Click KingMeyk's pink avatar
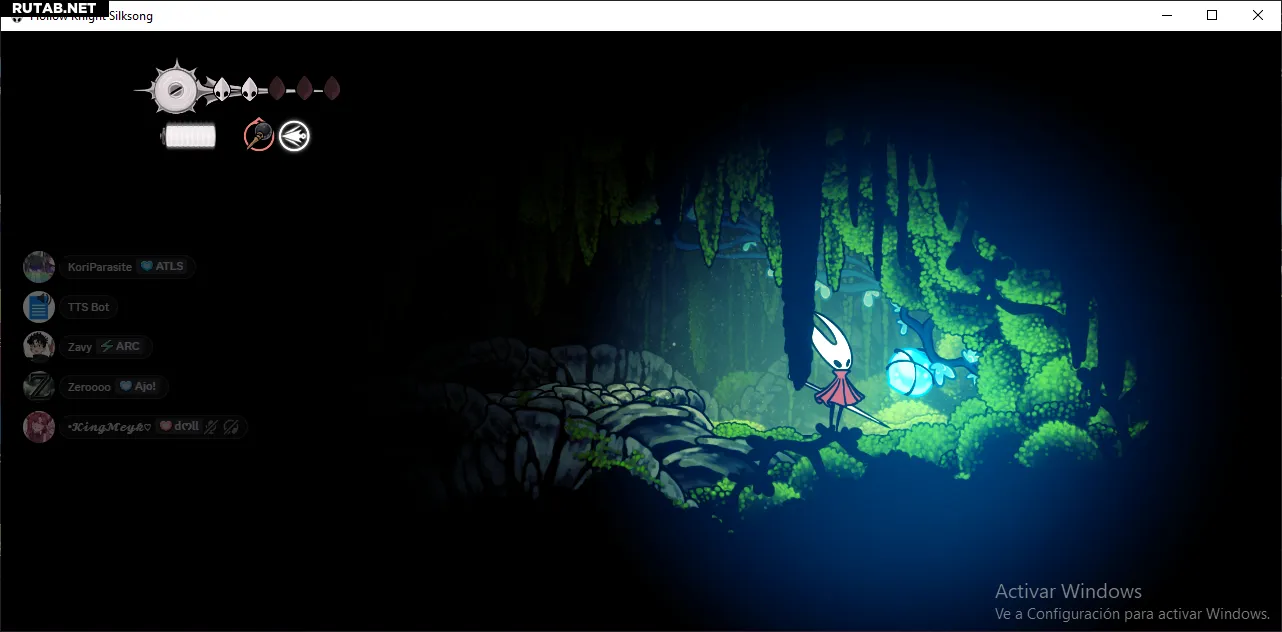Viewport: 1282px width, 632px height. (x=39, y=427)
